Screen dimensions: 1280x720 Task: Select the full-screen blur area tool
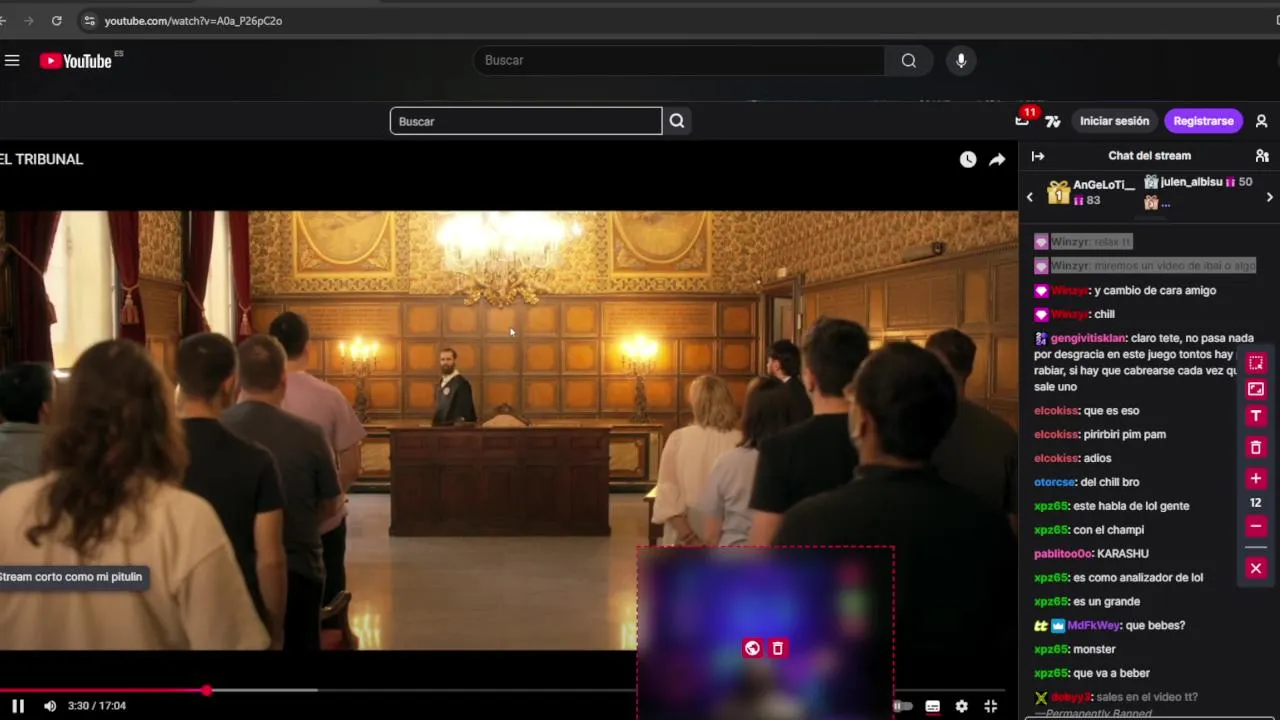click(x=1256, y=389)
